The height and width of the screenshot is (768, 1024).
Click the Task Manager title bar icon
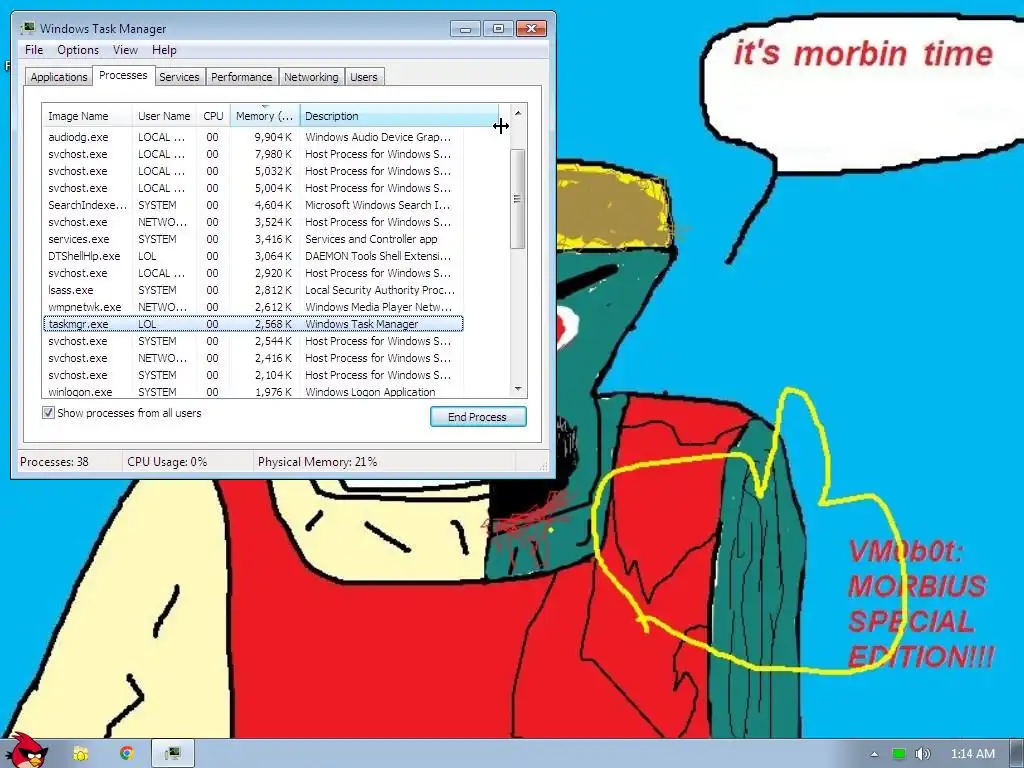click(27, 29)
